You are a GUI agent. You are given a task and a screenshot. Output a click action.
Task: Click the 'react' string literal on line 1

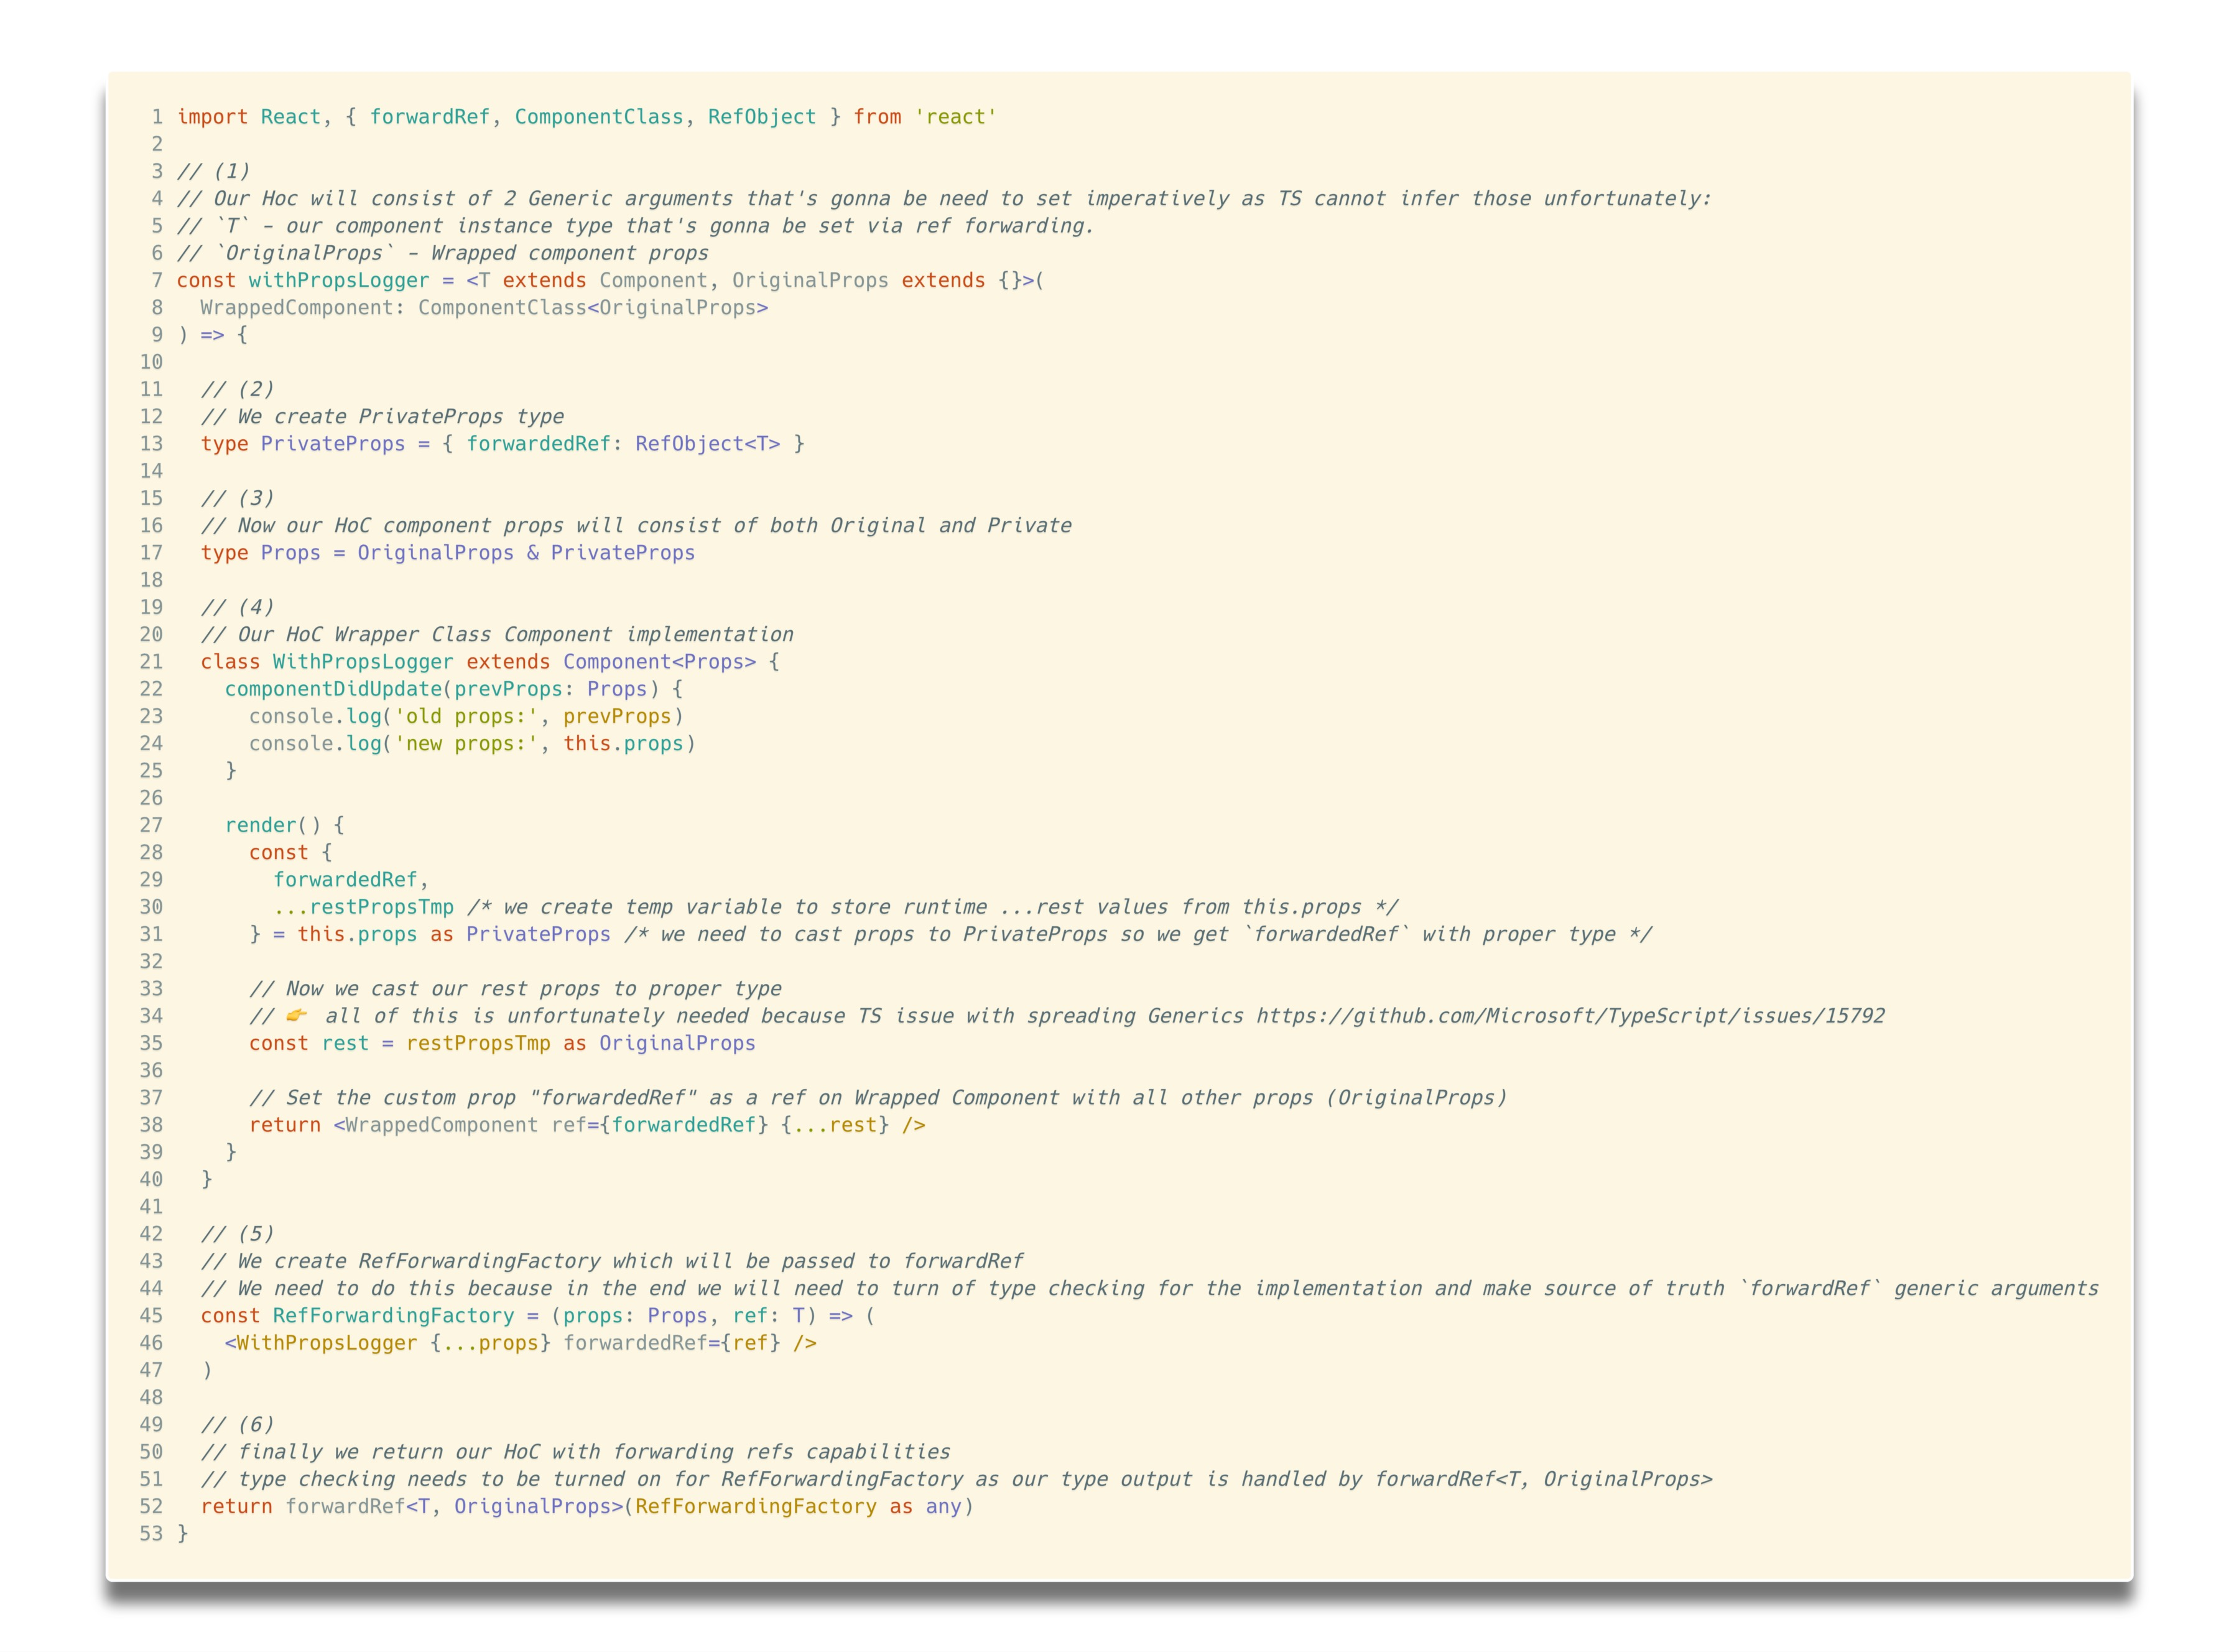(955, 117)
